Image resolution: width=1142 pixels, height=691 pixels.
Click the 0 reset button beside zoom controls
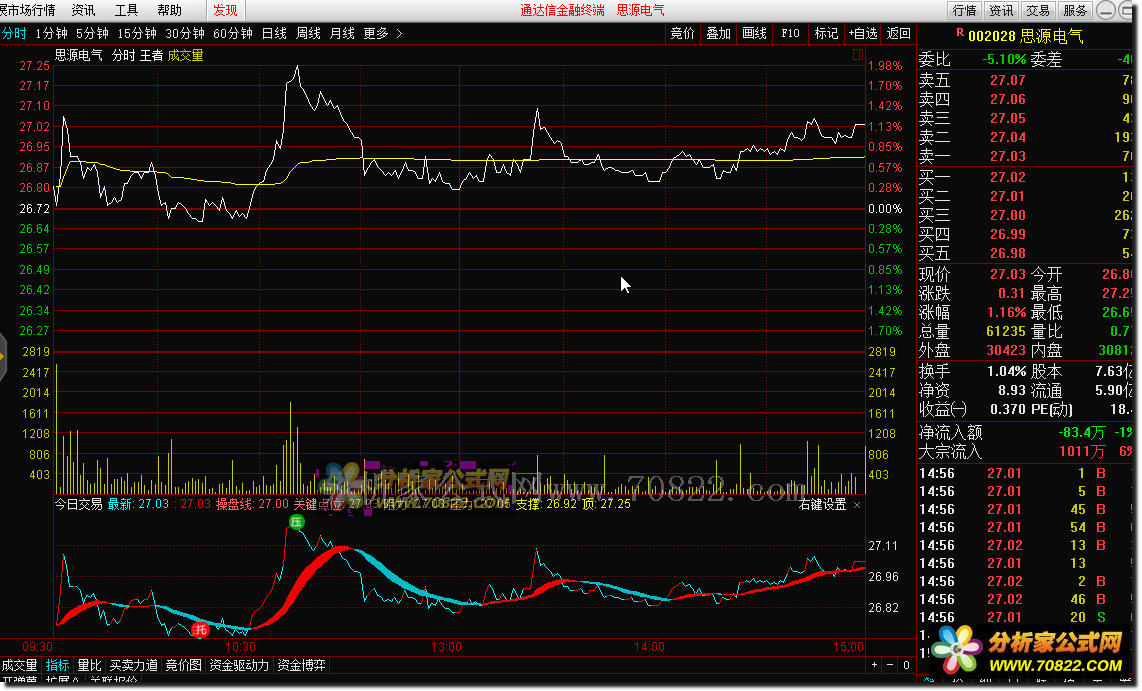click(x=906, y=665)
